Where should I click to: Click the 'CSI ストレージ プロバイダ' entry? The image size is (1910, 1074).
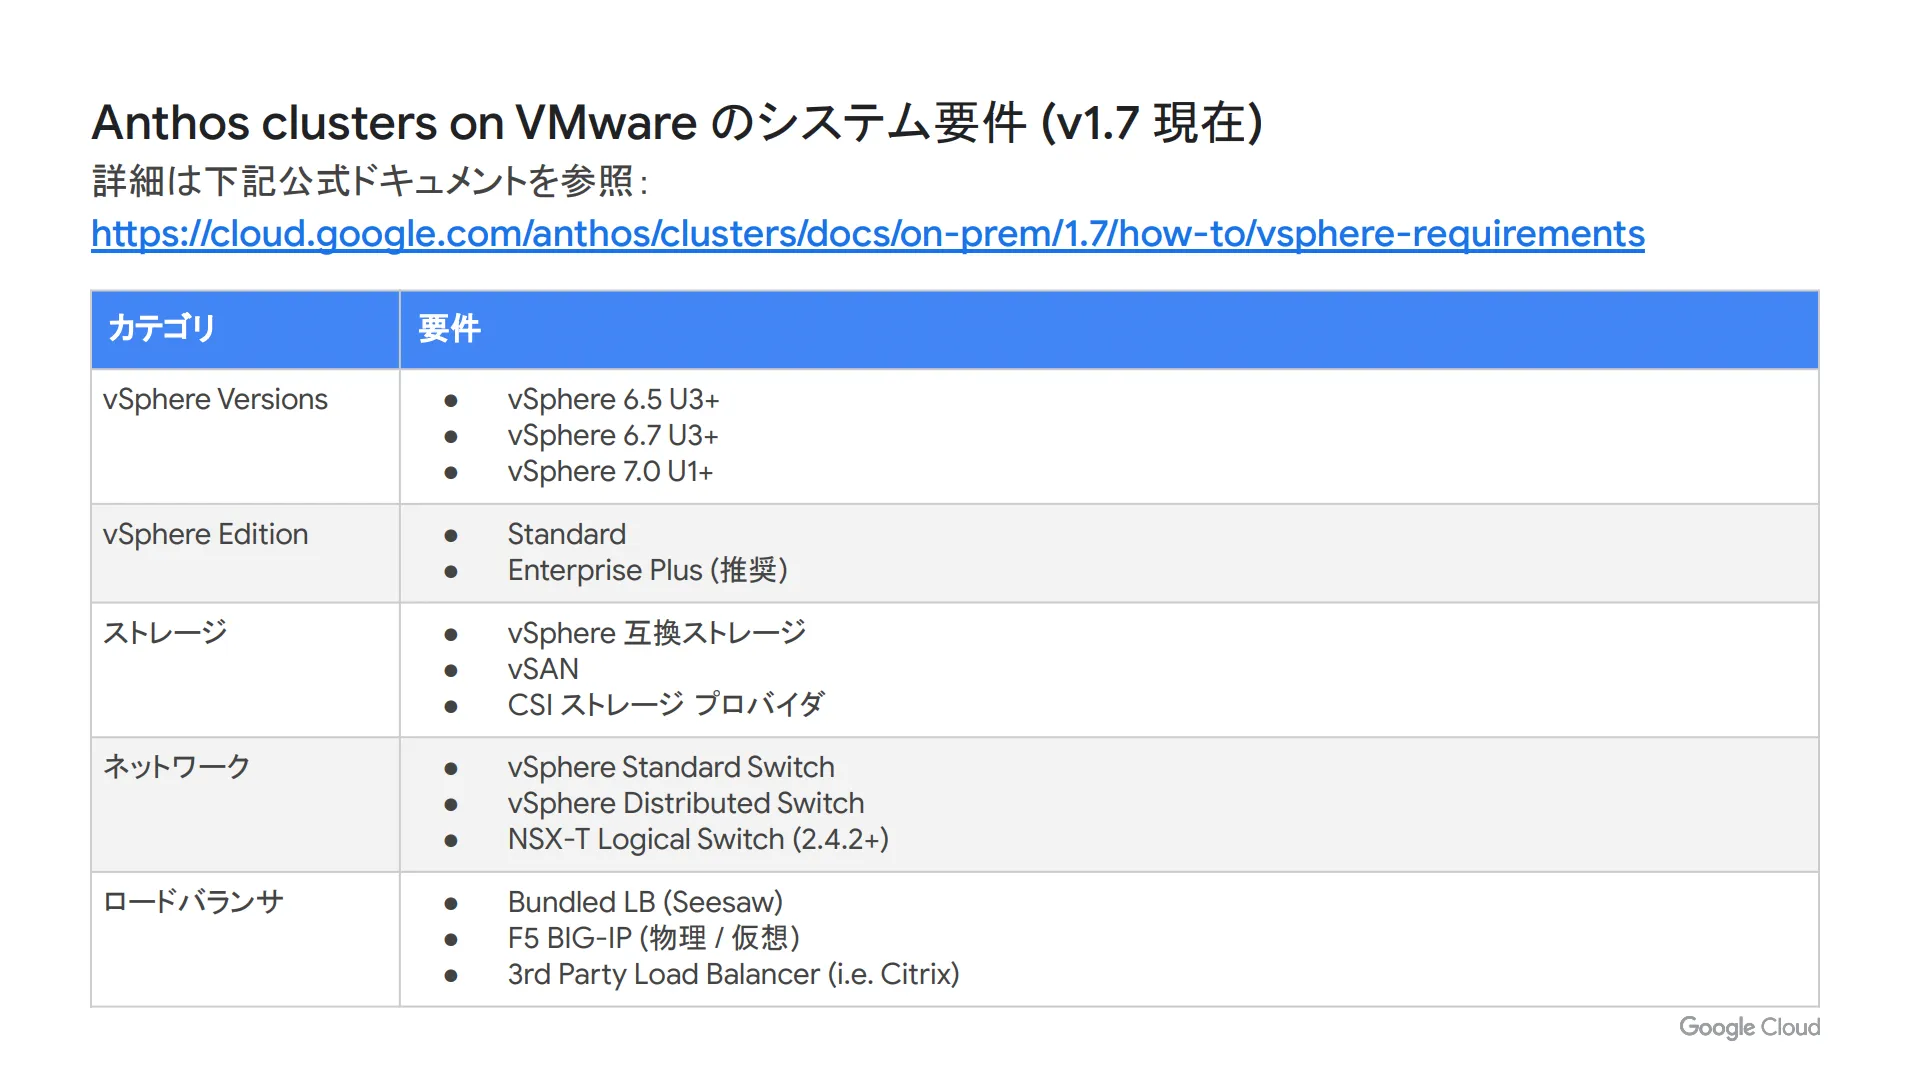(666, 705)
